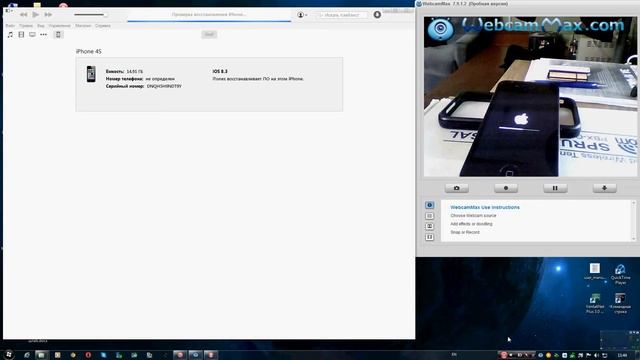640x360 pixels.
Task: Click the WebcamMax down-arrow button
Action: pos(604,188)
